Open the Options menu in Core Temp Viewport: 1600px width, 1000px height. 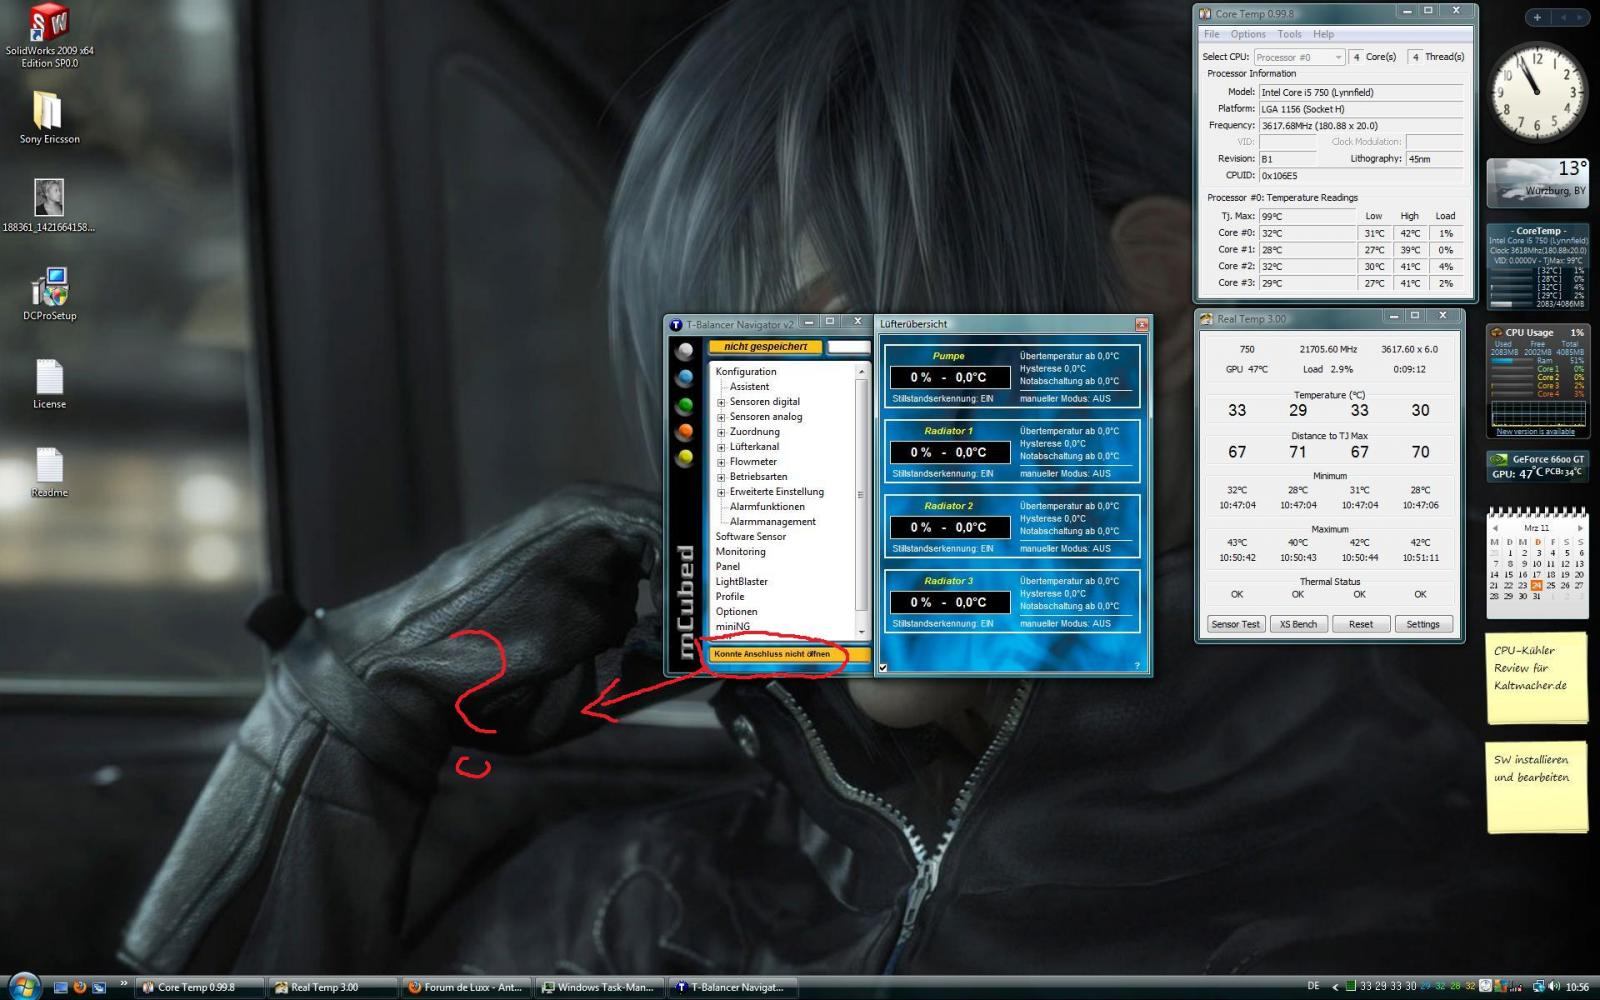[x=1248, y=34]
